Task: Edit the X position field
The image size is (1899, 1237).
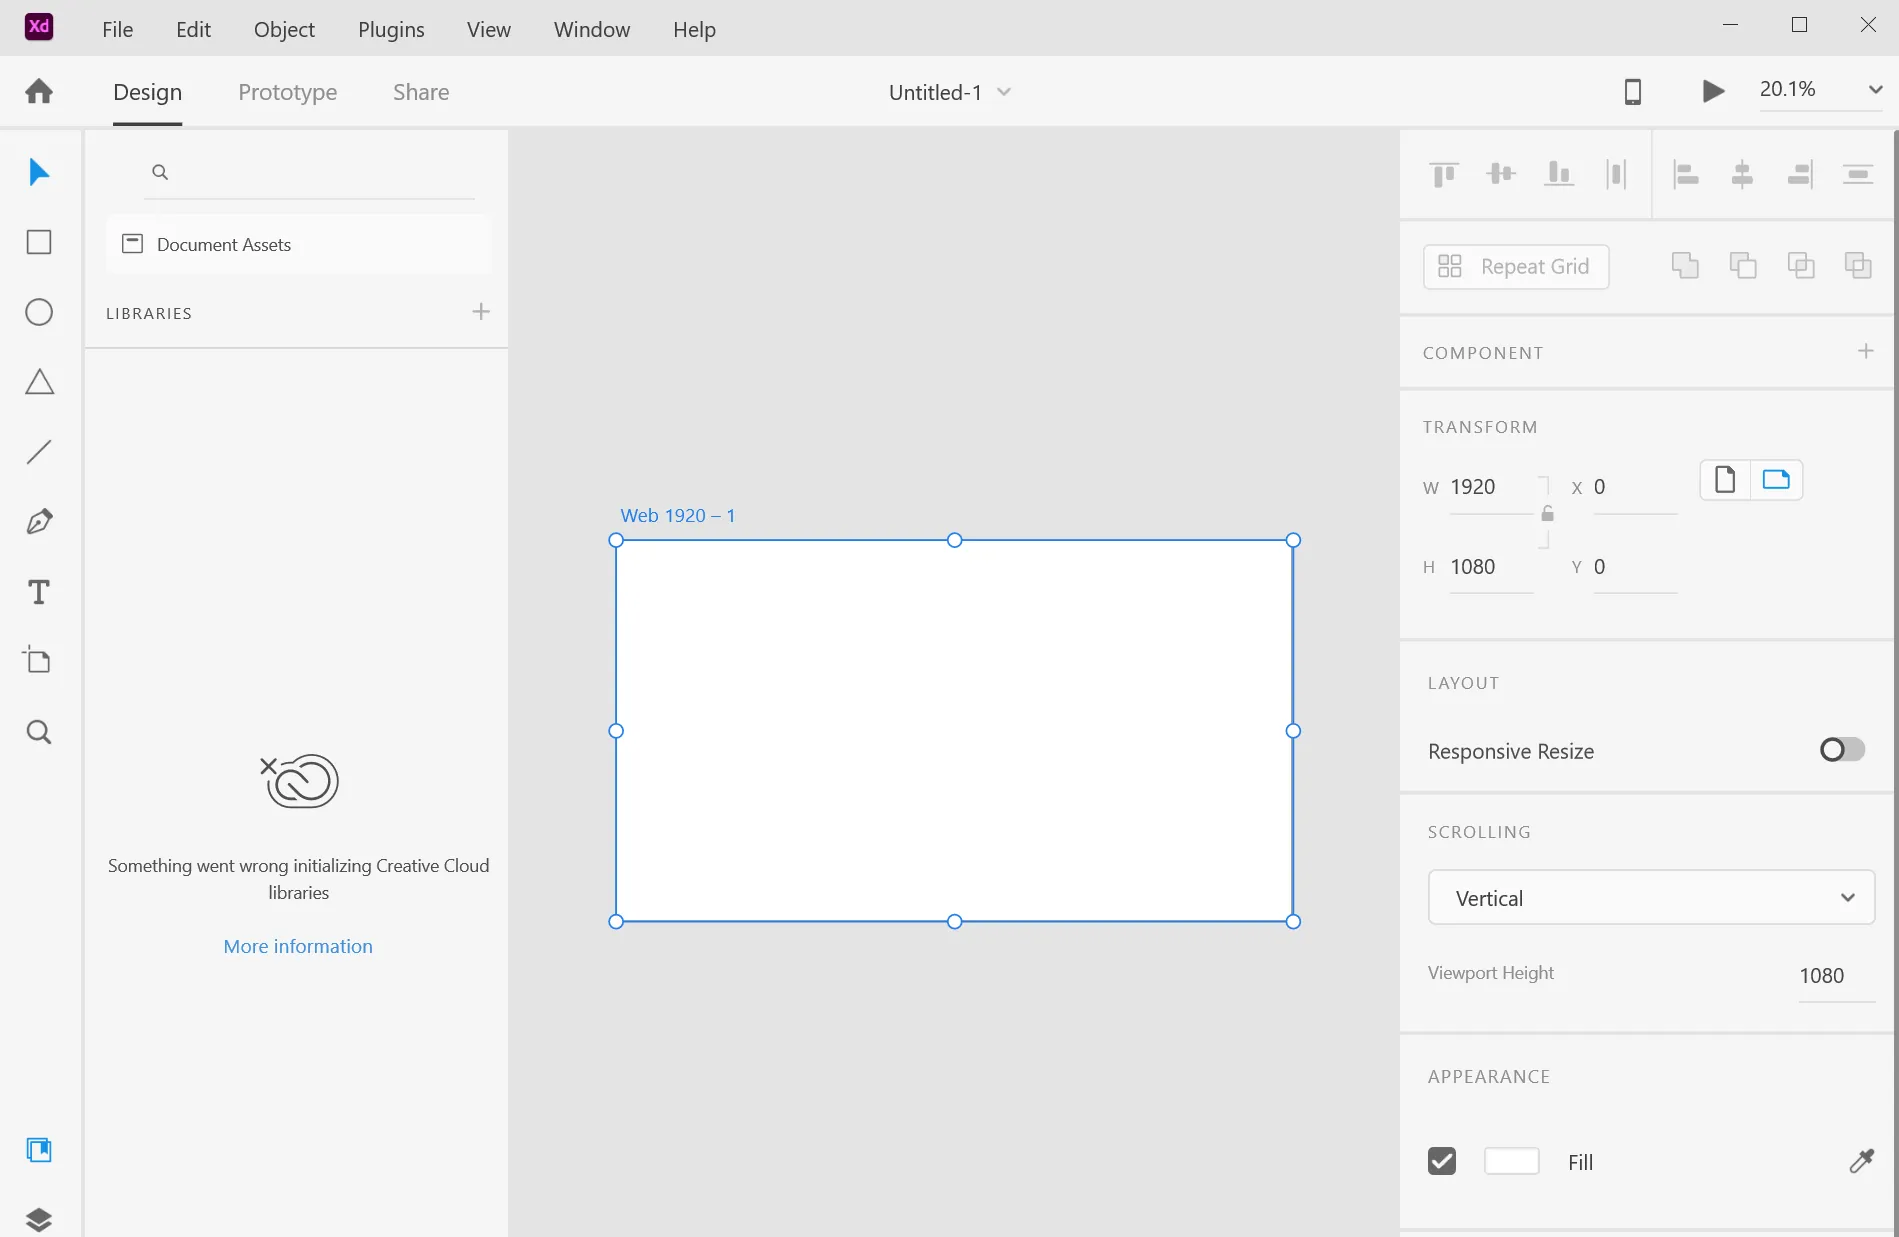Action: [x=1634, y=487]
